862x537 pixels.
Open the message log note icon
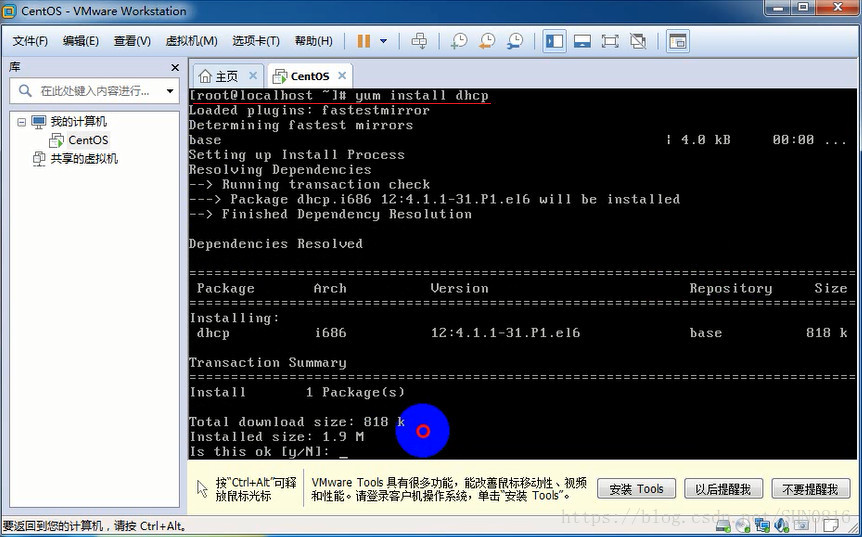point(831,525)
